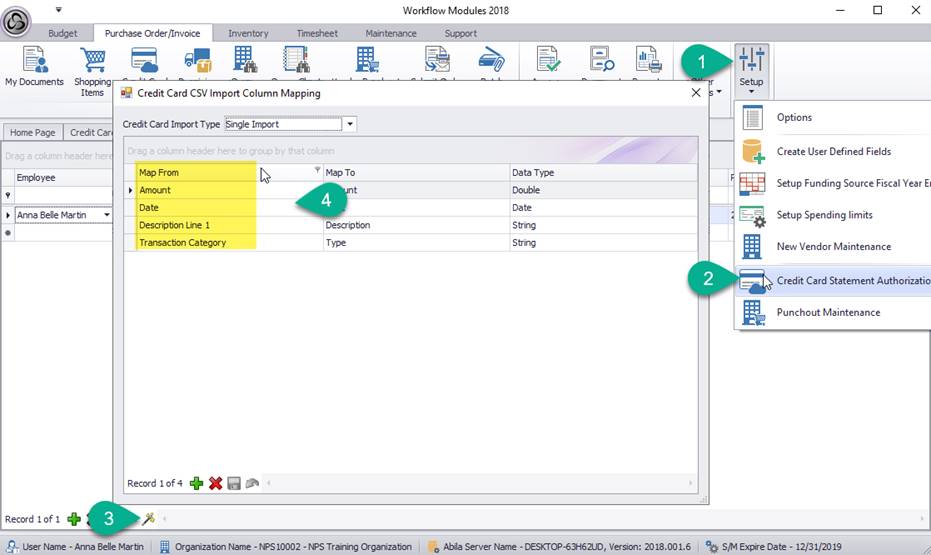Add a new mapping record with green plus
Viewport: 931px width, 555px height.
196,483
